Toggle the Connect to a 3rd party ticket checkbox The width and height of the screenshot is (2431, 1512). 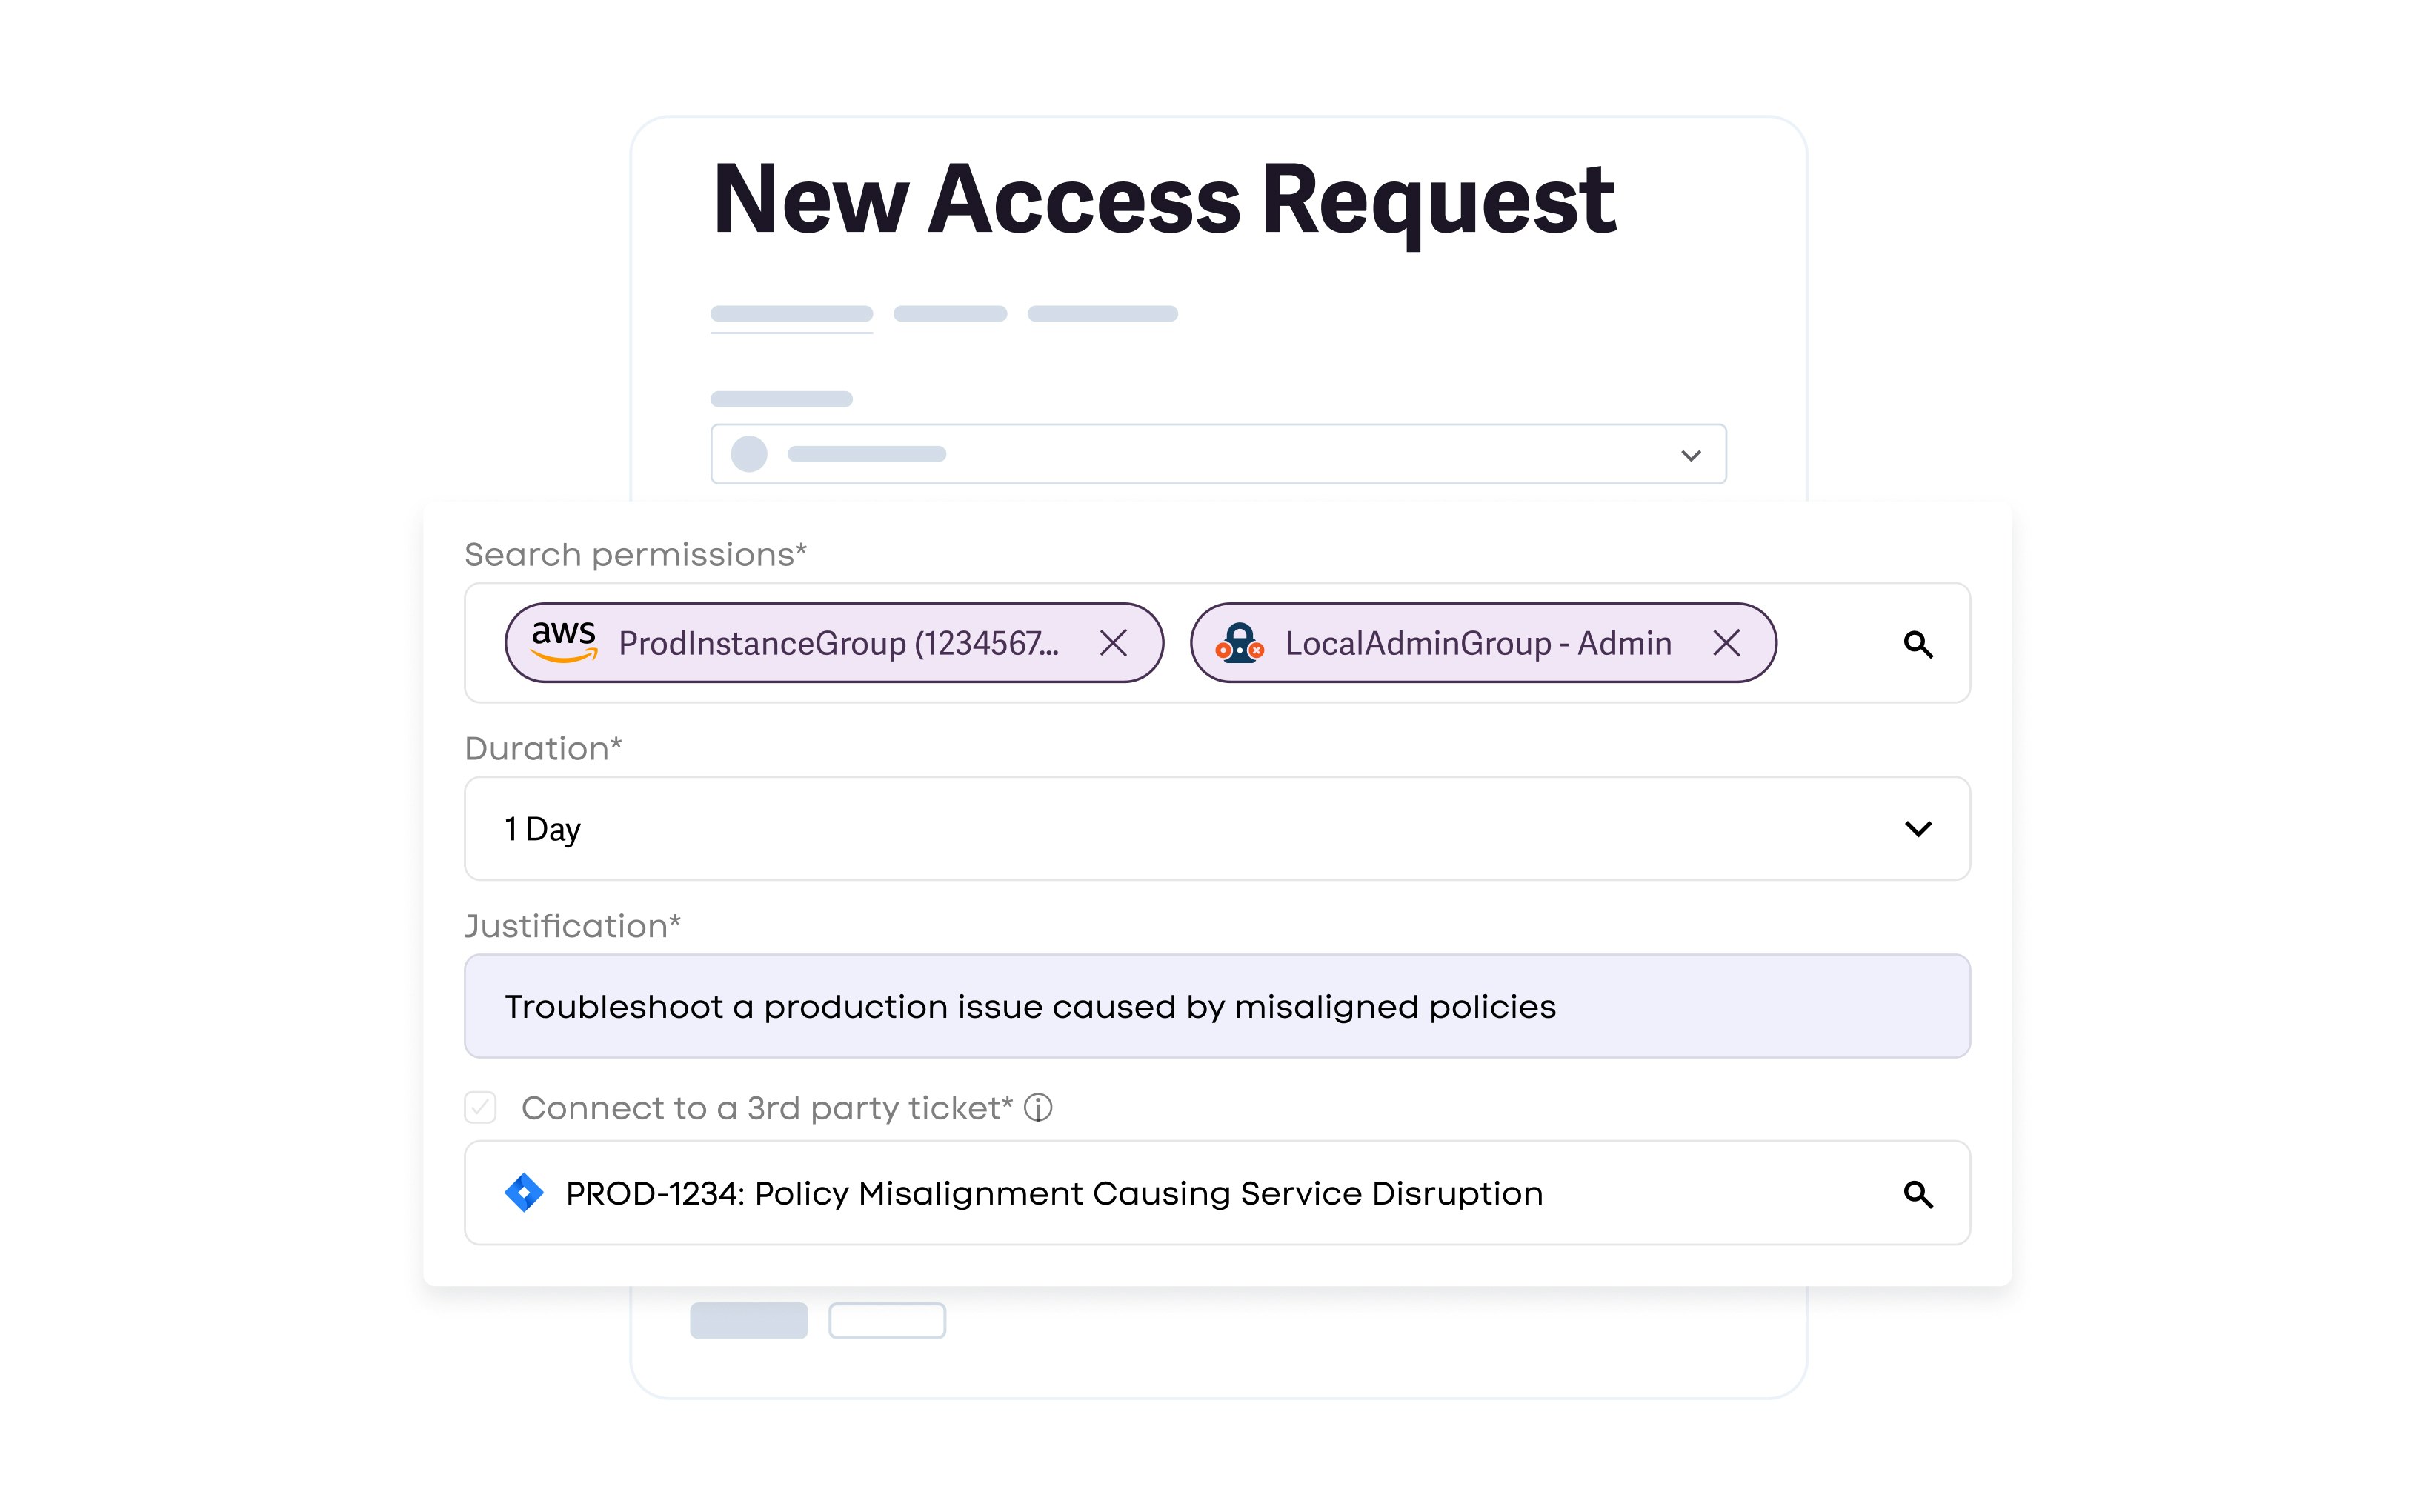click(x=480, y=1108)
